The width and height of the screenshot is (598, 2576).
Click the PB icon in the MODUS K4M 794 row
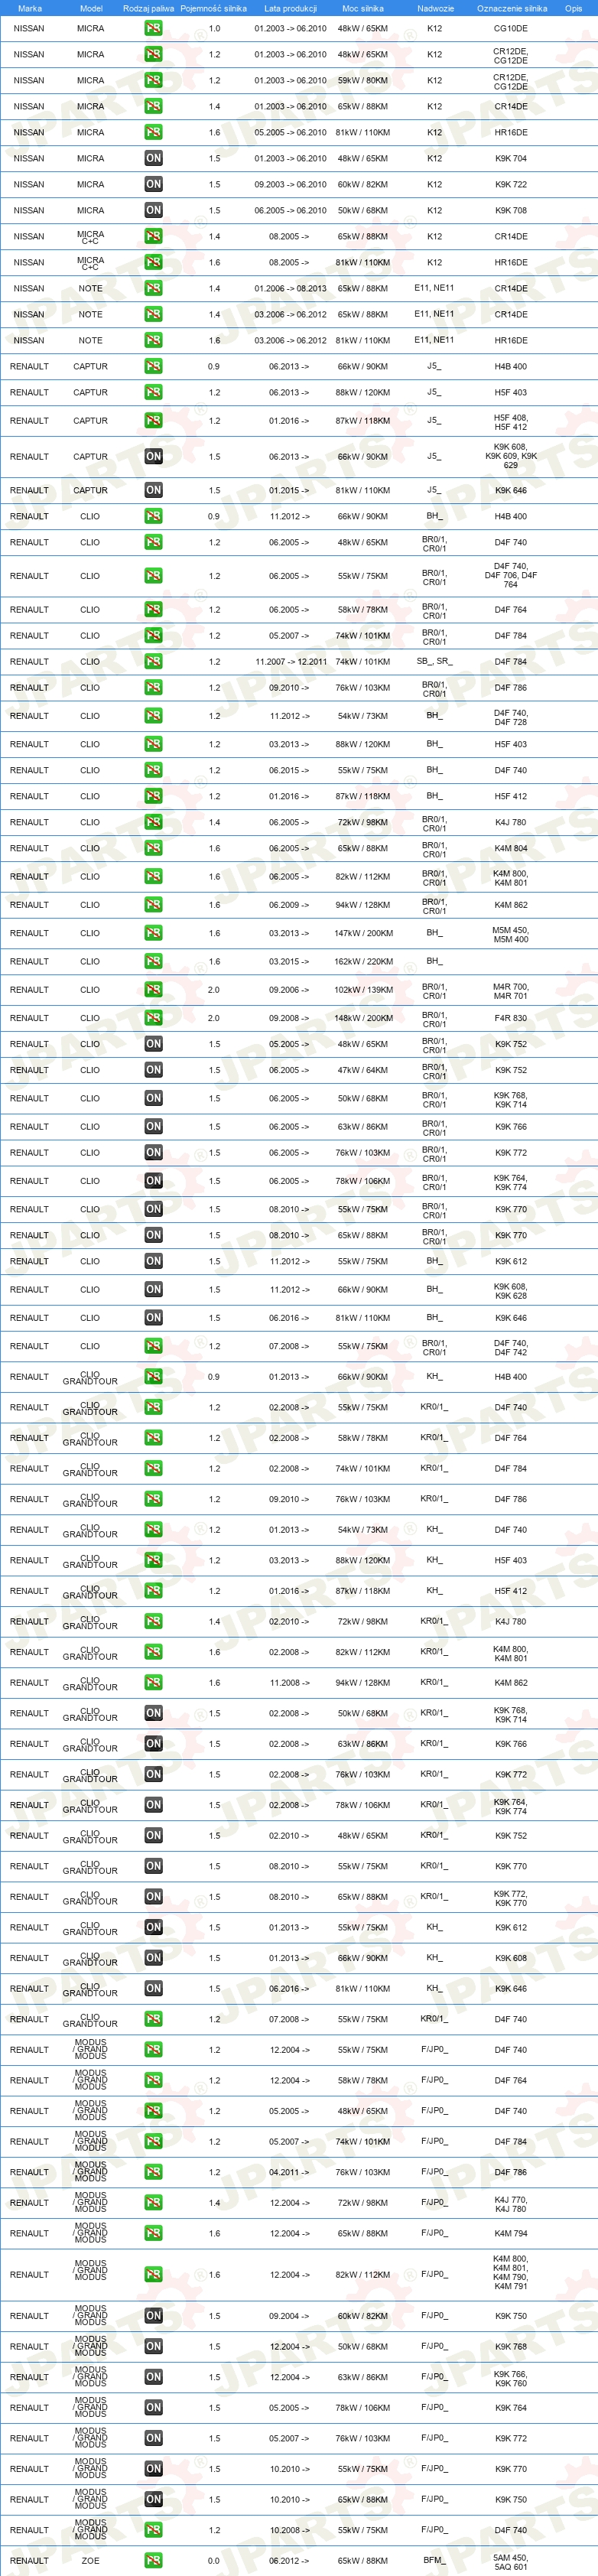(153, 2233)
